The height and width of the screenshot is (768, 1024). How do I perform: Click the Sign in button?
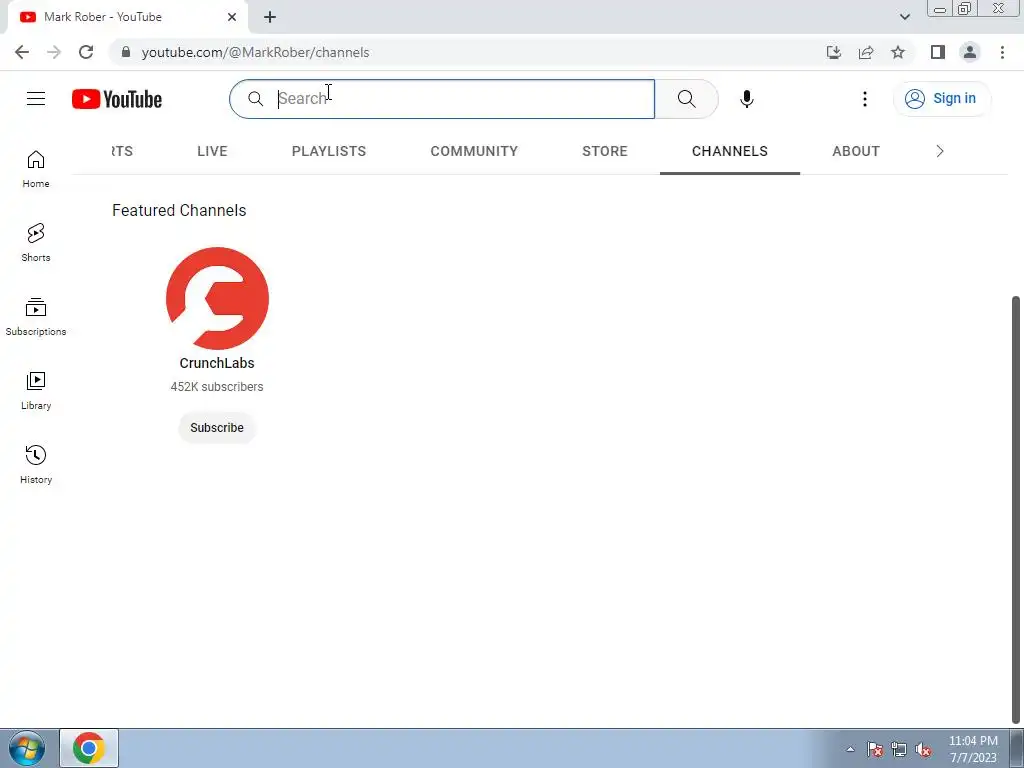pos(941,99)
